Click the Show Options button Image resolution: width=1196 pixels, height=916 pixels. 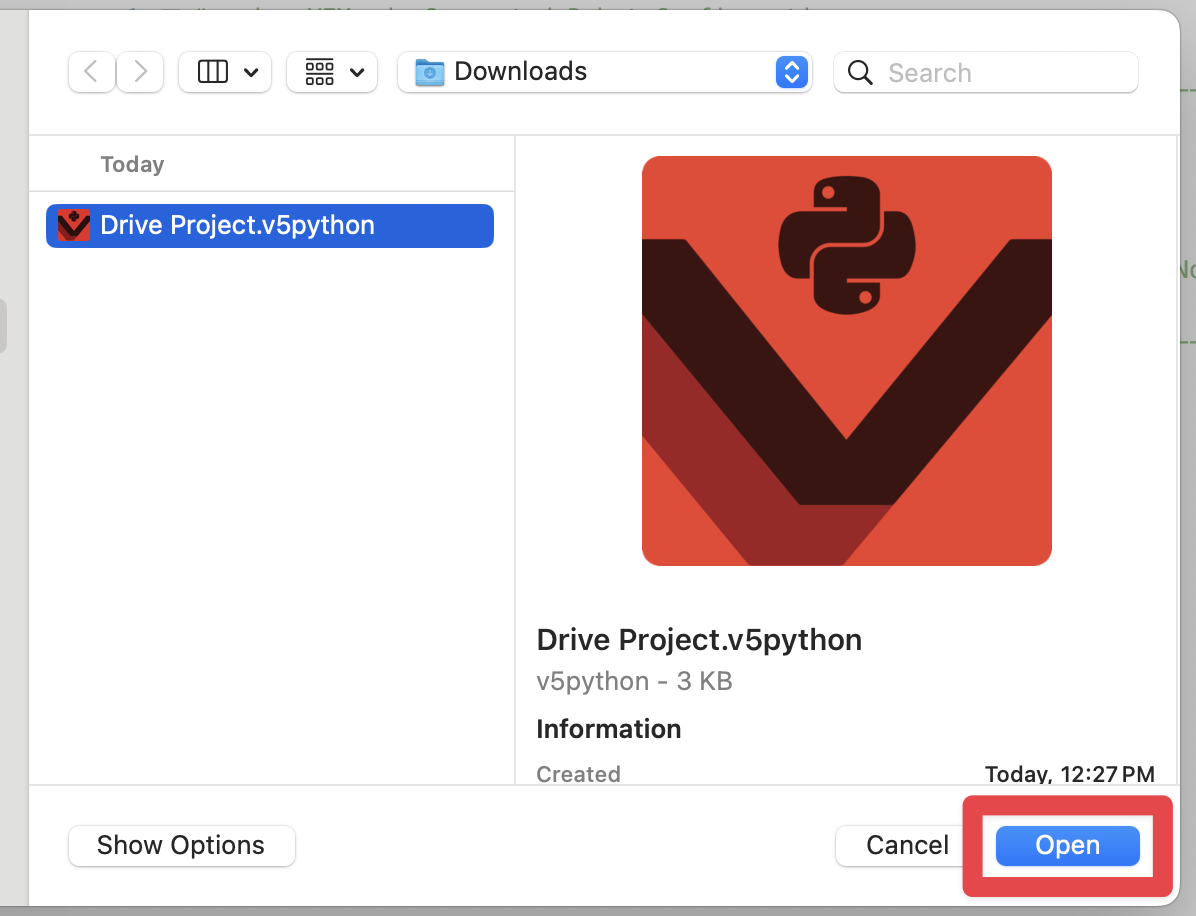click(181, 845)
